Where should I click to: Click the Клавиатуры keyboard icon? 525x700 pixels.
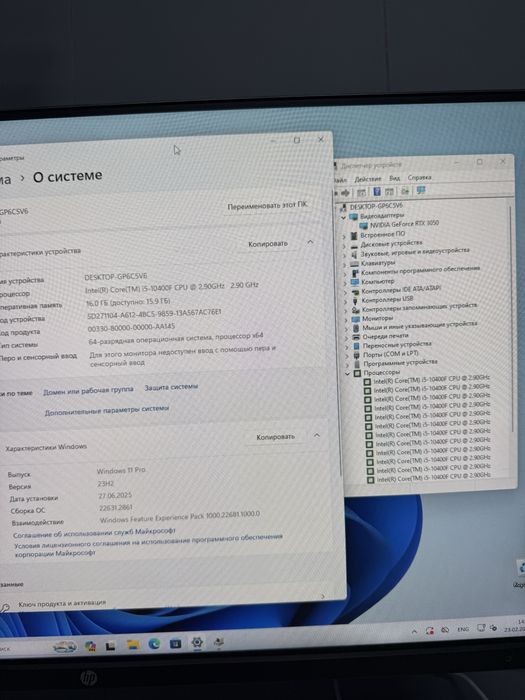[355, 263]
